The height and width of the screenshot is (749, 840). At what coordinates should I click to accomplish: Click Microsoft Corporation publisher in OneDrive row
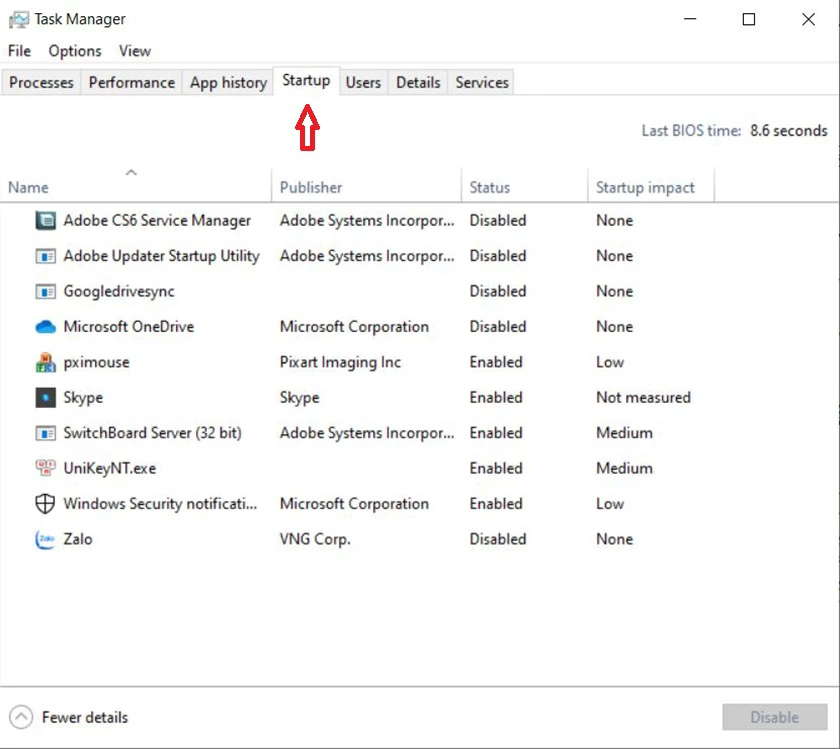point(354,327)
